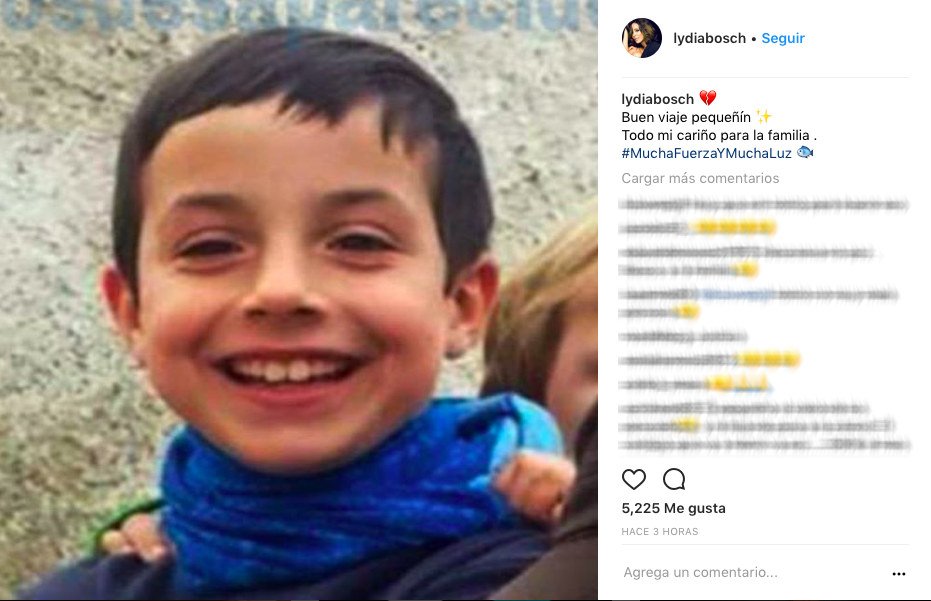Select the first blurred comment line

point(764,204)
